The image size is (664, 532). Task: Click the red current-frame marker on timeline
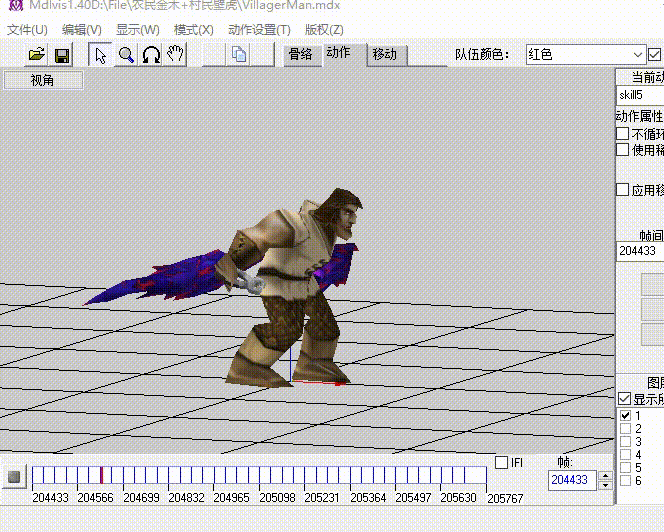click(x=102, y=475)
